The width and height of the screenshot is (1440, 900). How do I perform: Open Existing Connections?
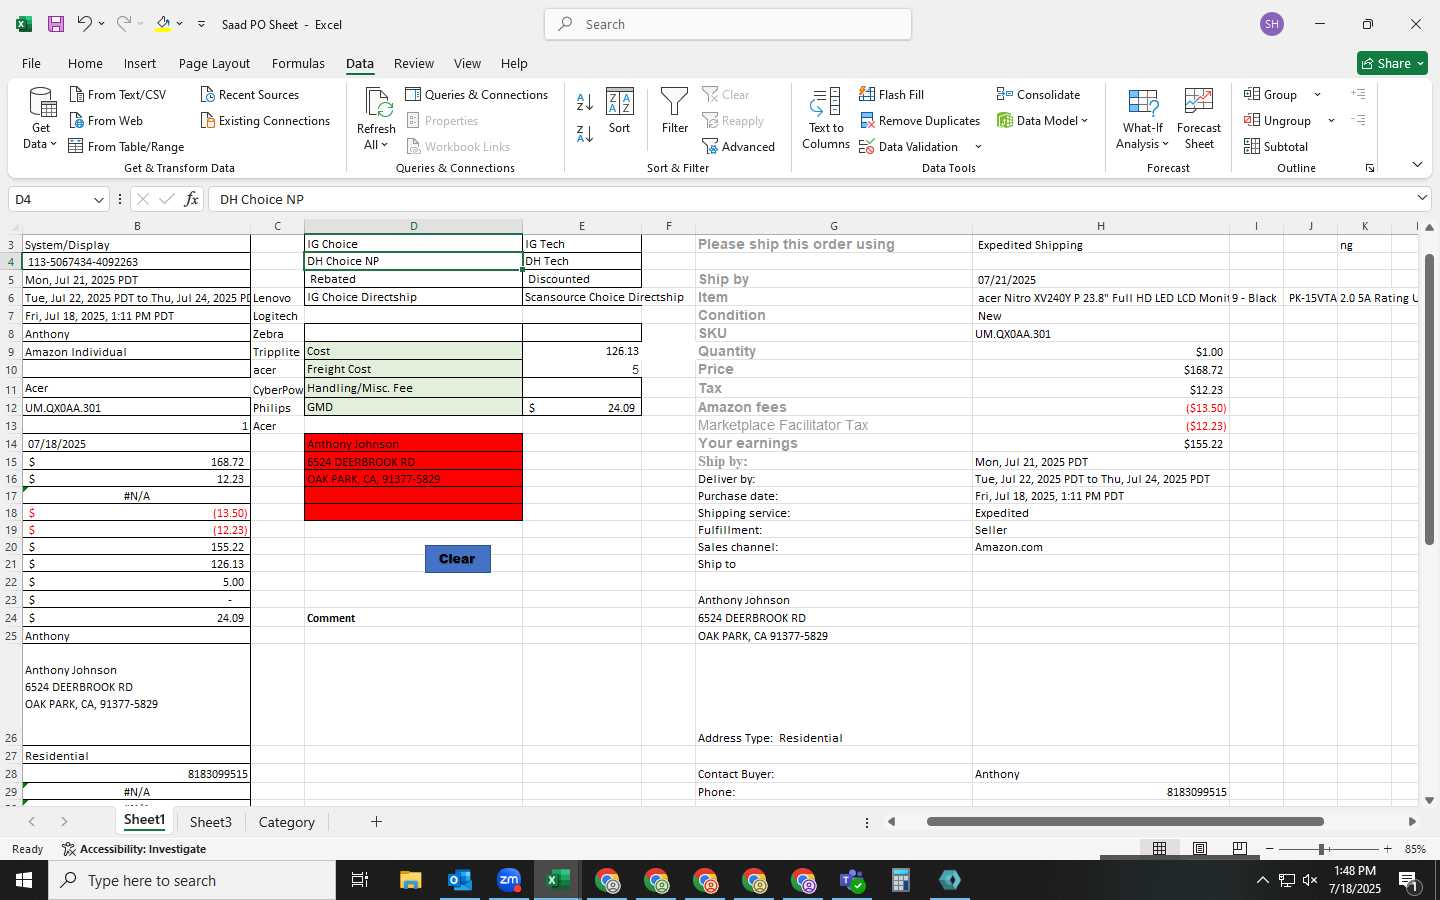(x=265, y=120)
